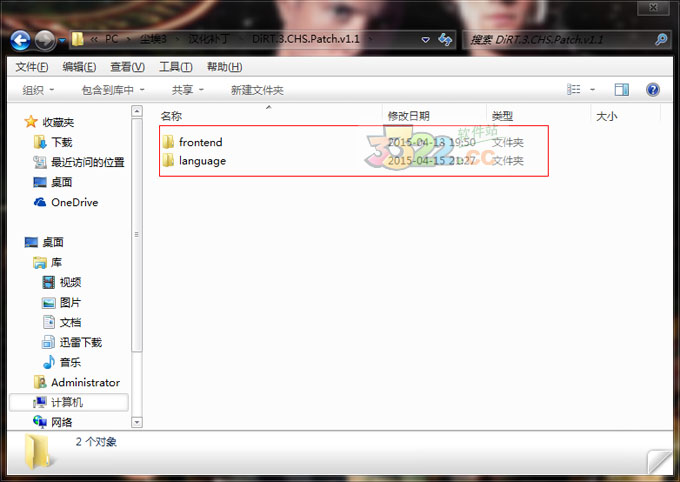Expand the address bar history dropdown
This screenshot has width=680, height=482.
(425, 40)
